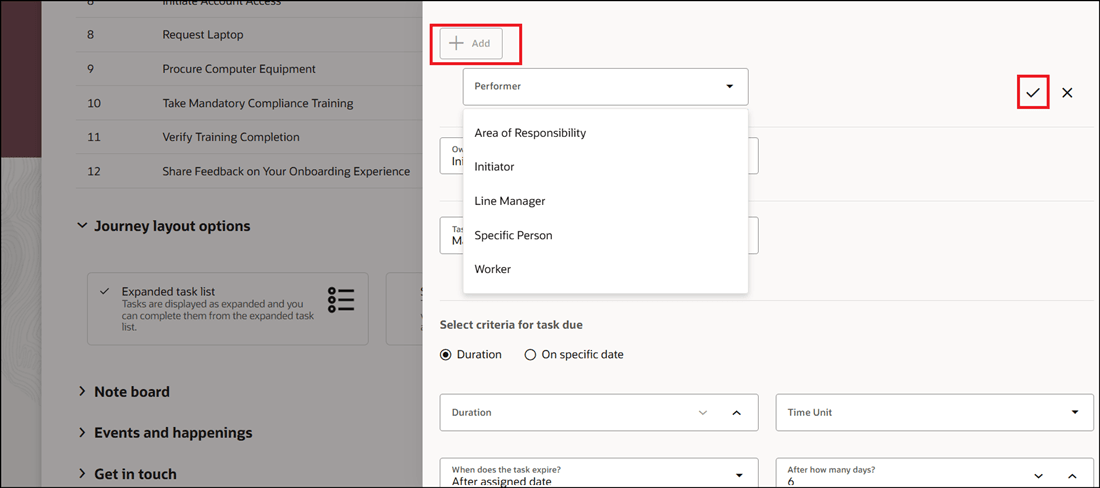Increase Duration with the up chevron
Screen dimensions: 1100x488
(x=737, y=412)
